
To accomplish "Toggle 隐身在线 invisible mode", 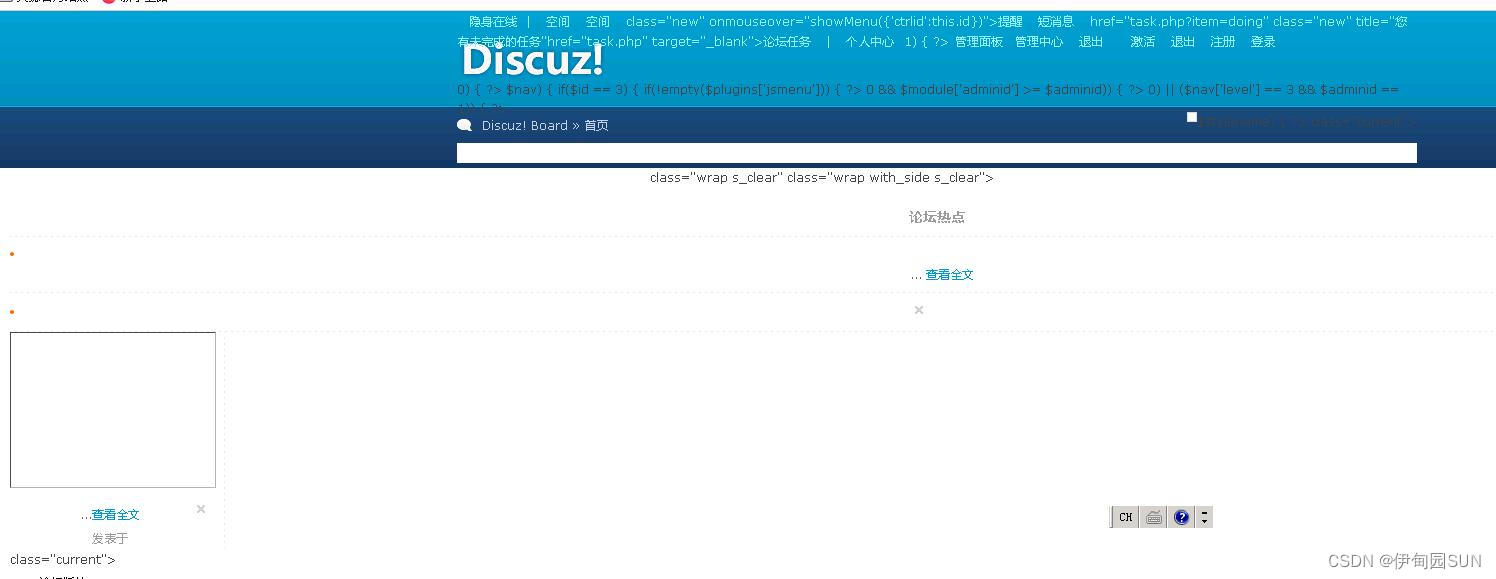I will click(491, 21).
